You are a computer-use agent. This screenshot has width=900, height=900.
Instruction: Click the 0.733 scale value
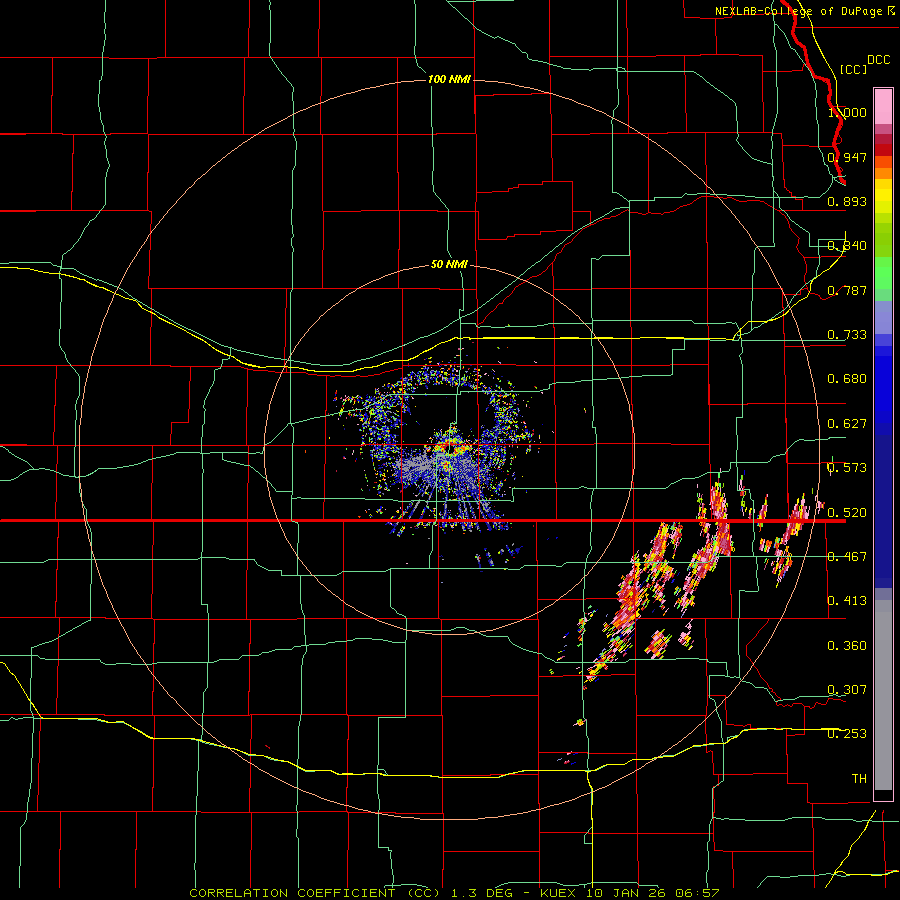(847, 335)
